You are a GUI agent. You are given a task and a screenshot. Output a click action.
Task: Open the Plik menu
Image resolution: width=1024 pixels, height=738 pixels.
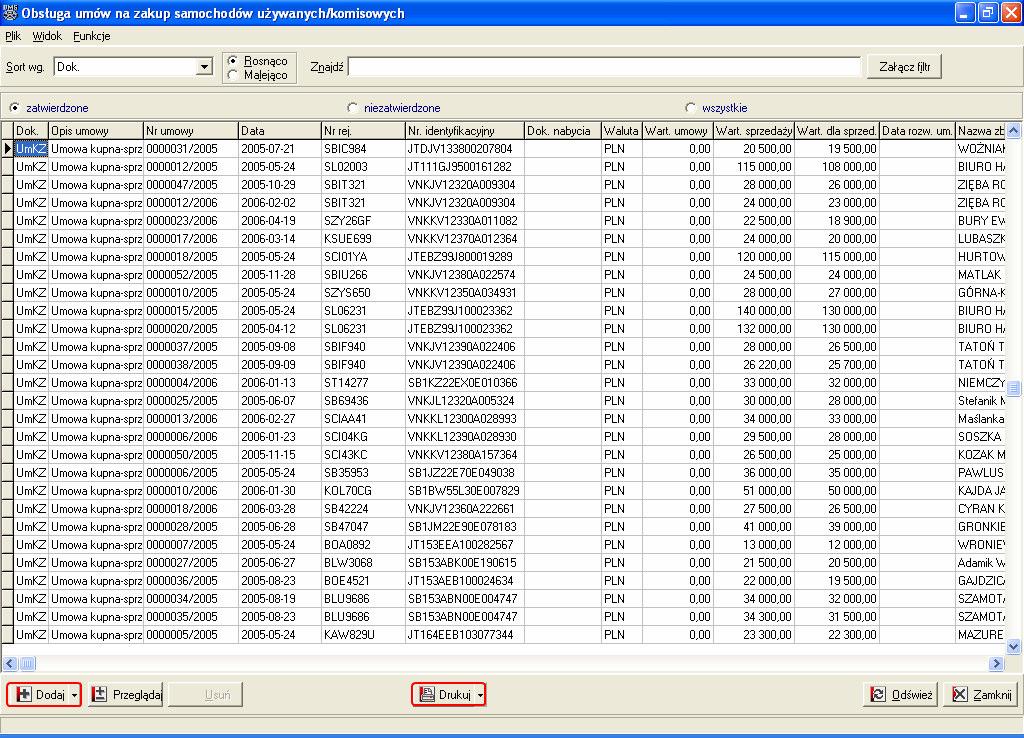click(13, 36)
